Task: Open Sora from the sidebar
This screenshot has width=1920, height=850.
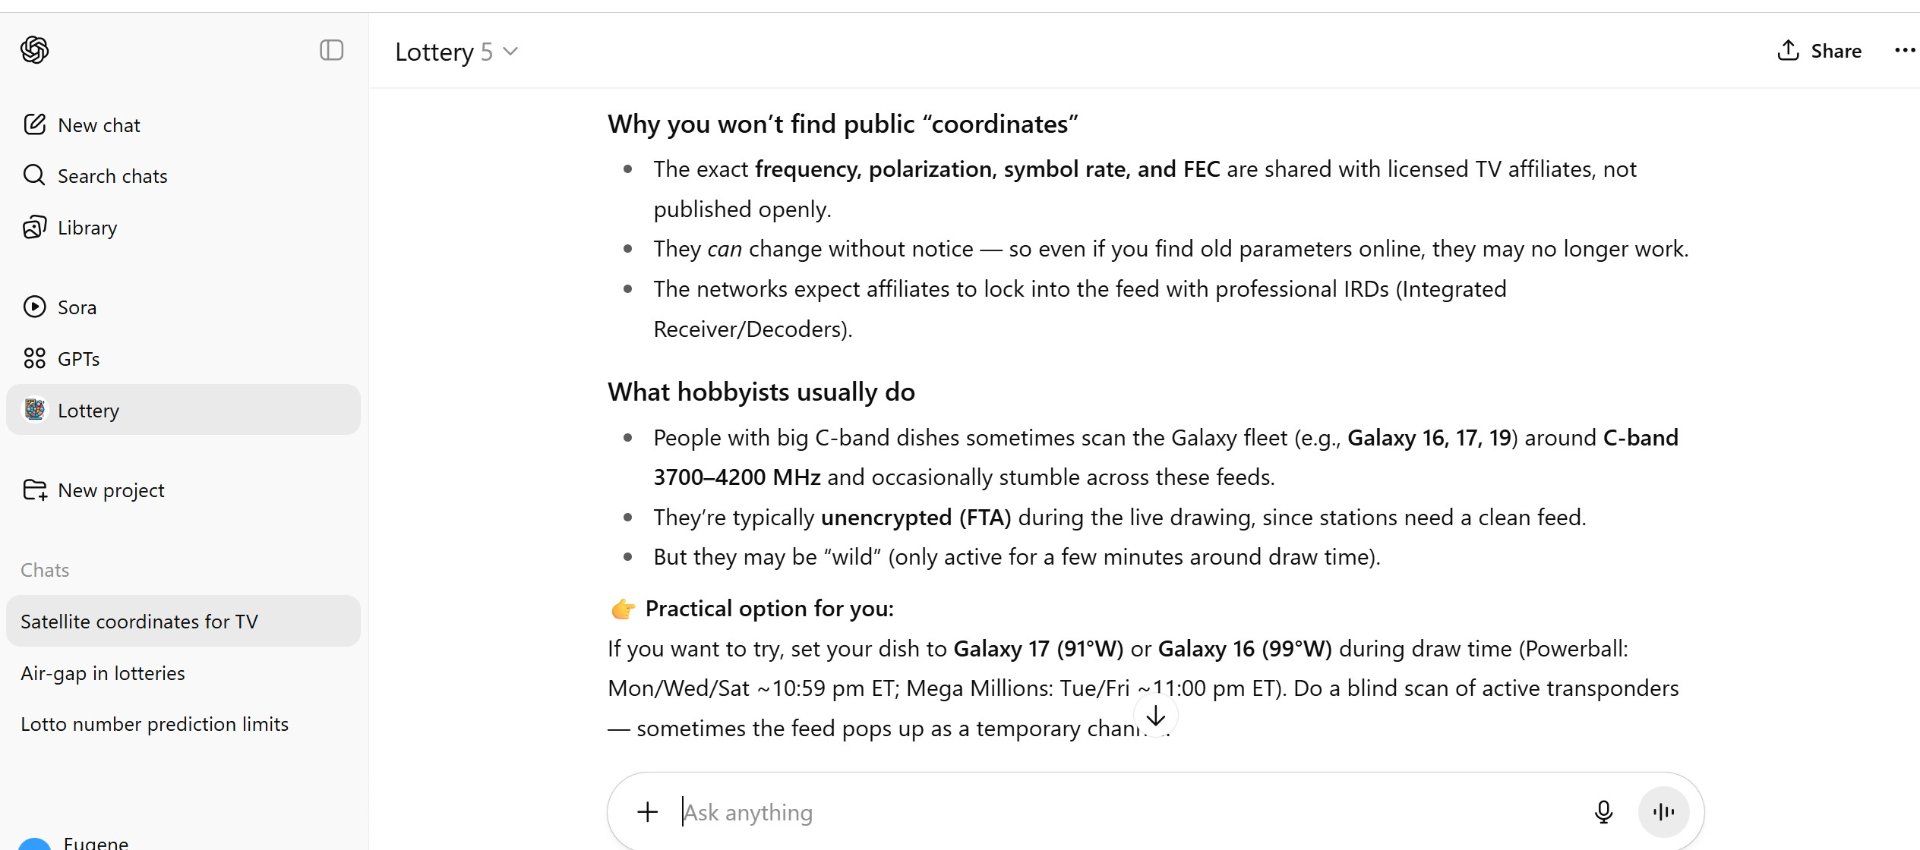Action: [x=183, y=307]
